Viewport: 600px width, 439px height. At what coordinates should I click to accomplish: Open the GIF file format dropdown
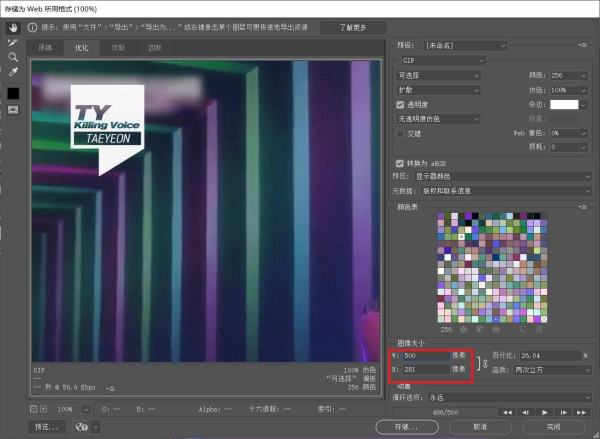tap(440, 60)
